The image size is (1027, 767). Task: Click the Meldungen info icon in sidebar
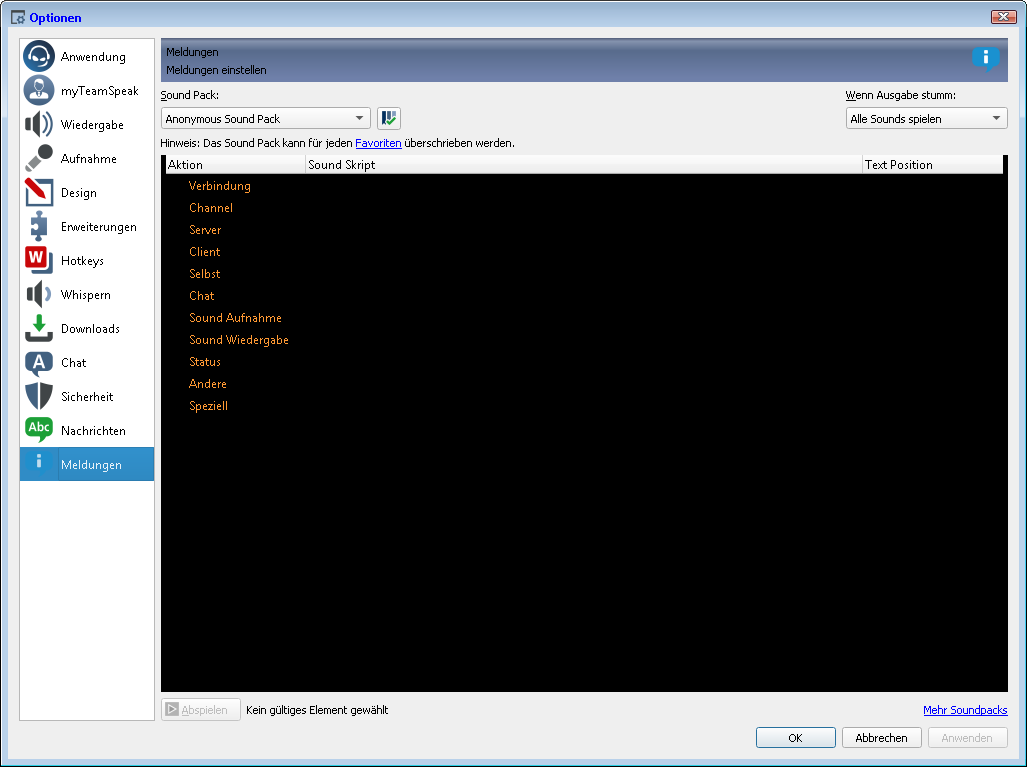(39, 462)
